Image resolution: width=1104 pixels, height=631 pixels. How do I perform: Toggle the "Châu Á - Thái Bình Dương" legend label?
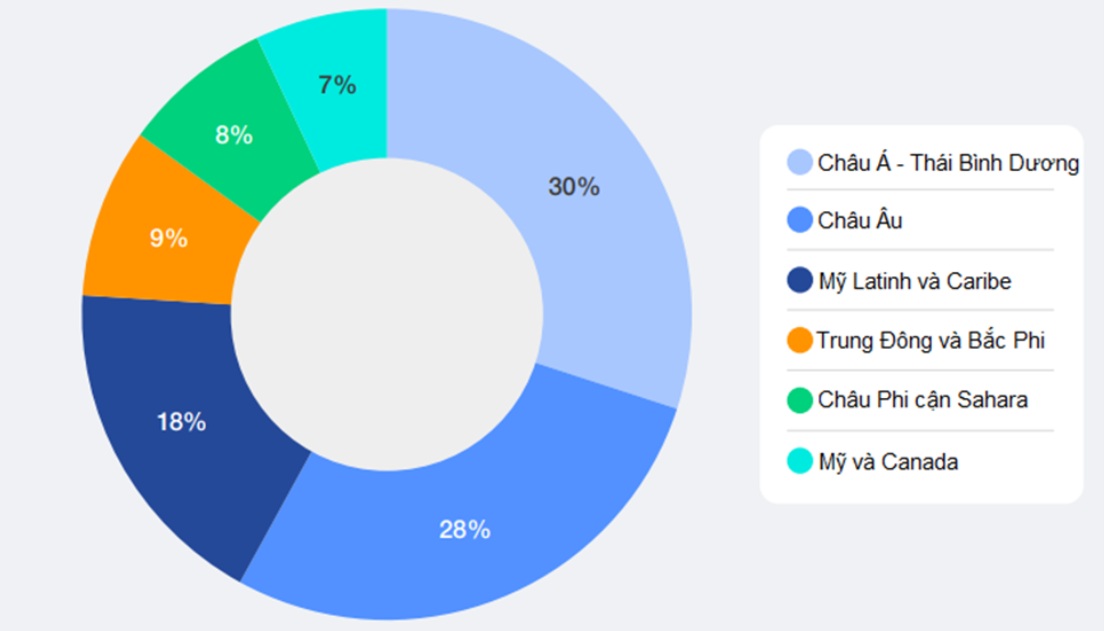pyautogui.click(x=948, y=162)
